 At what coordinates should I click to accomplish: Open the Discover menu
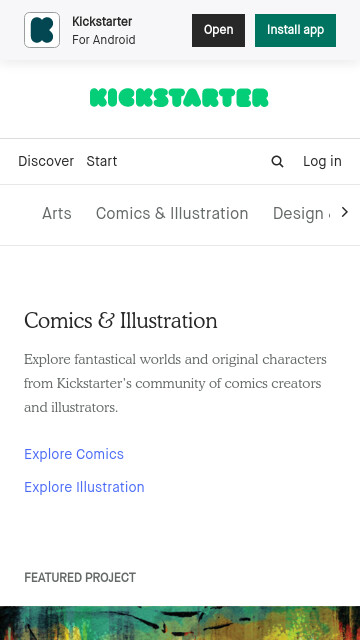point(46,161)
